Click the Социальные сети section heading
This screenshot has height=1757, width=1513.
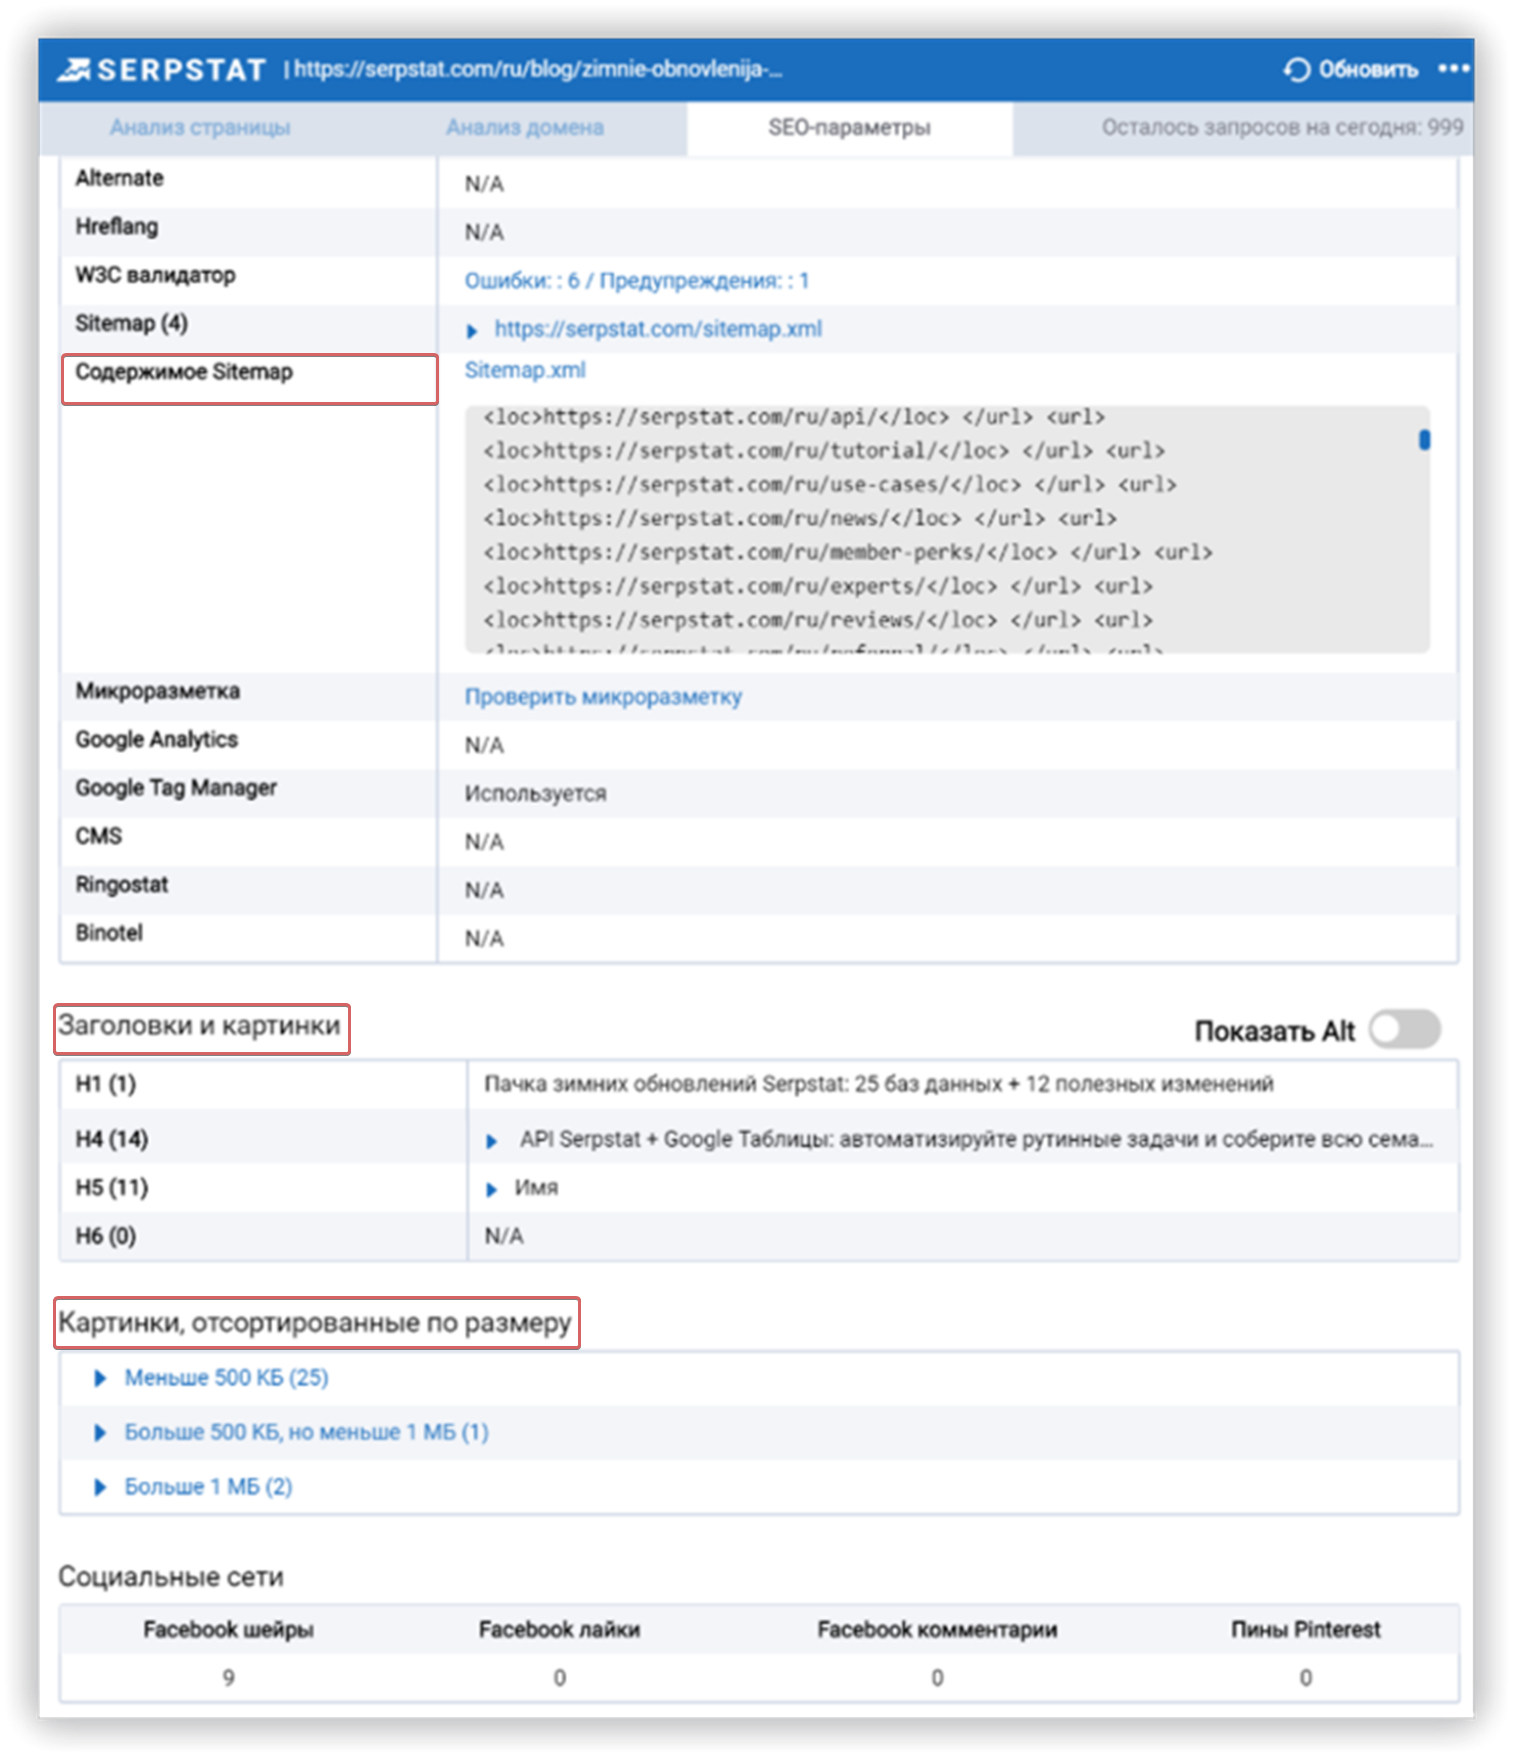click(171, 1577)
